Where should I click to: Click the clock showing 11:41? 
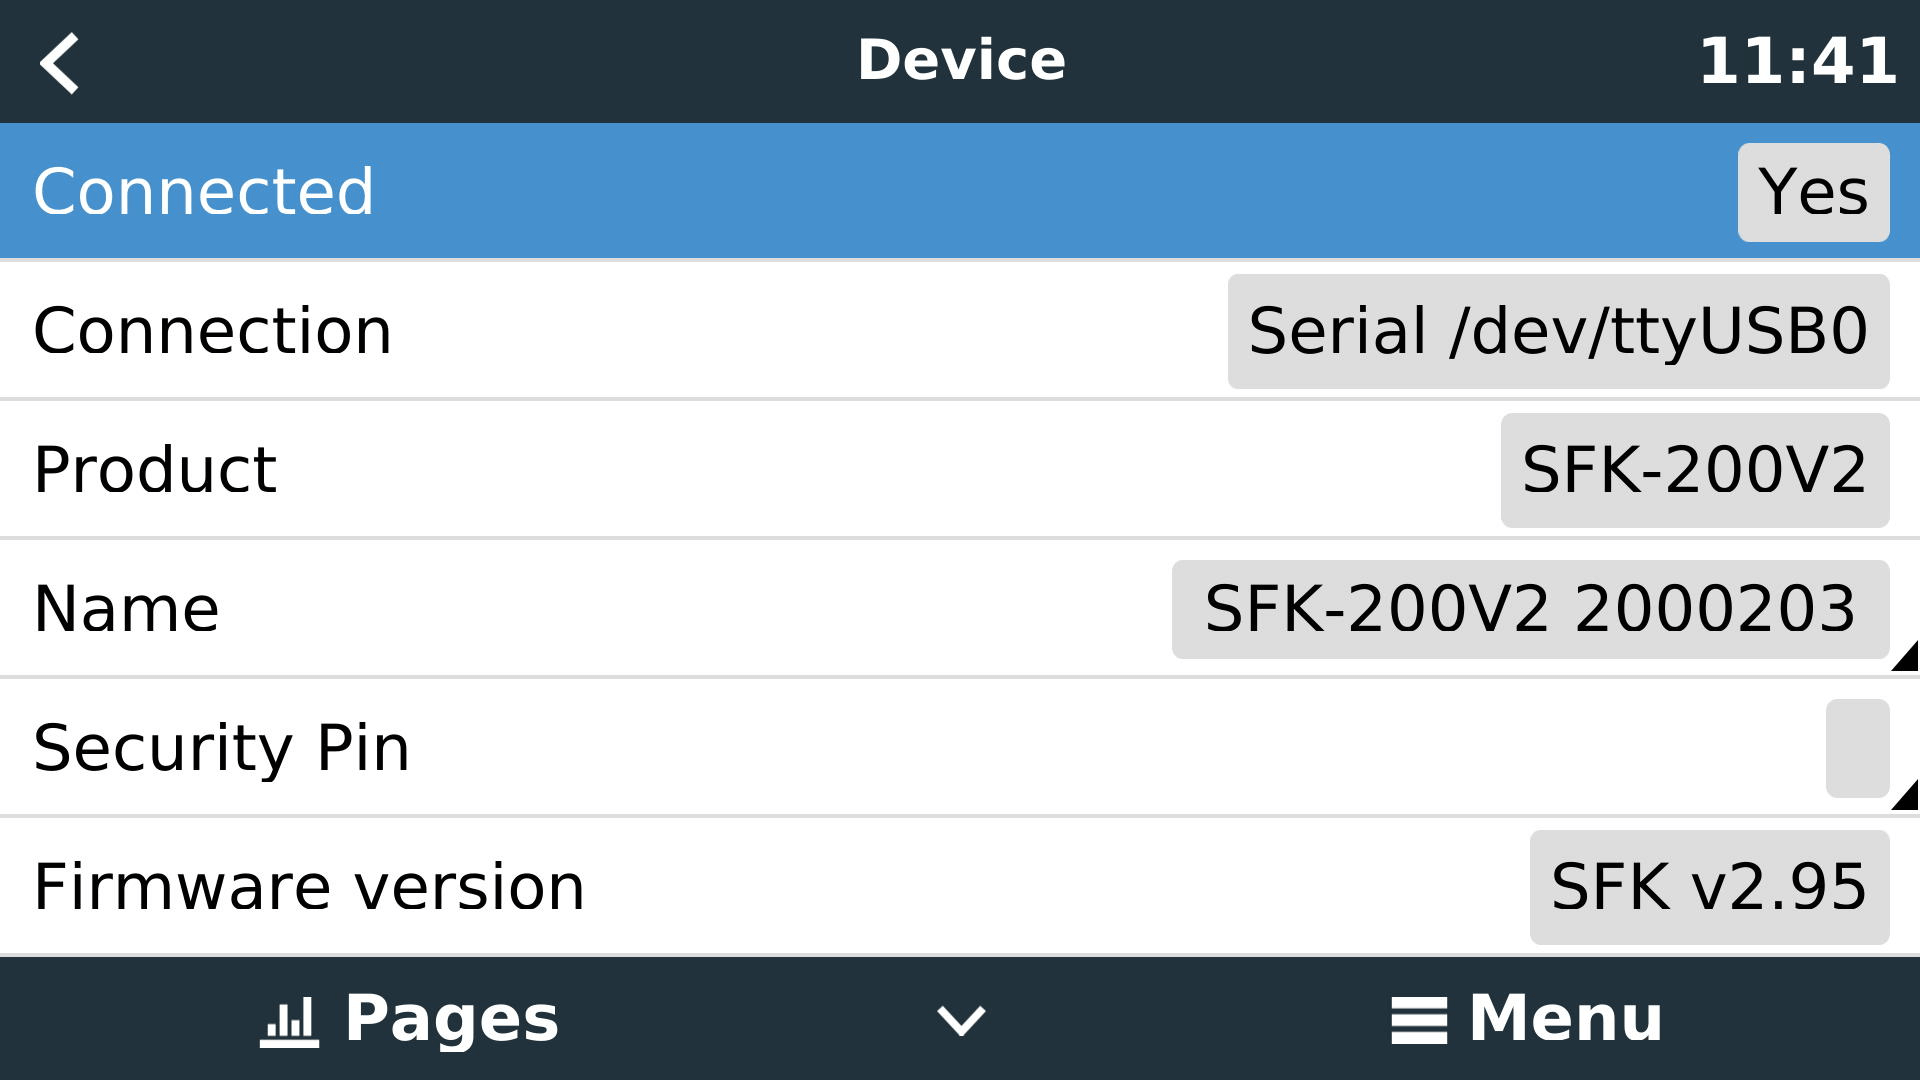click(x=1795, y=60)
